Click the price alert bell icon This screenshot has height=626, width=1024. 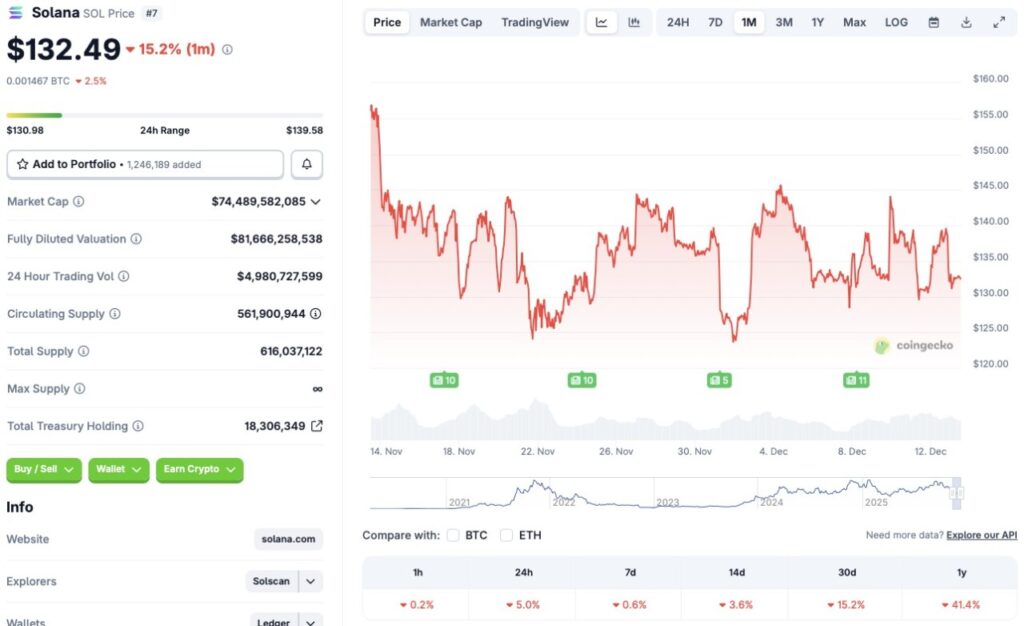[x=307, y=164]
